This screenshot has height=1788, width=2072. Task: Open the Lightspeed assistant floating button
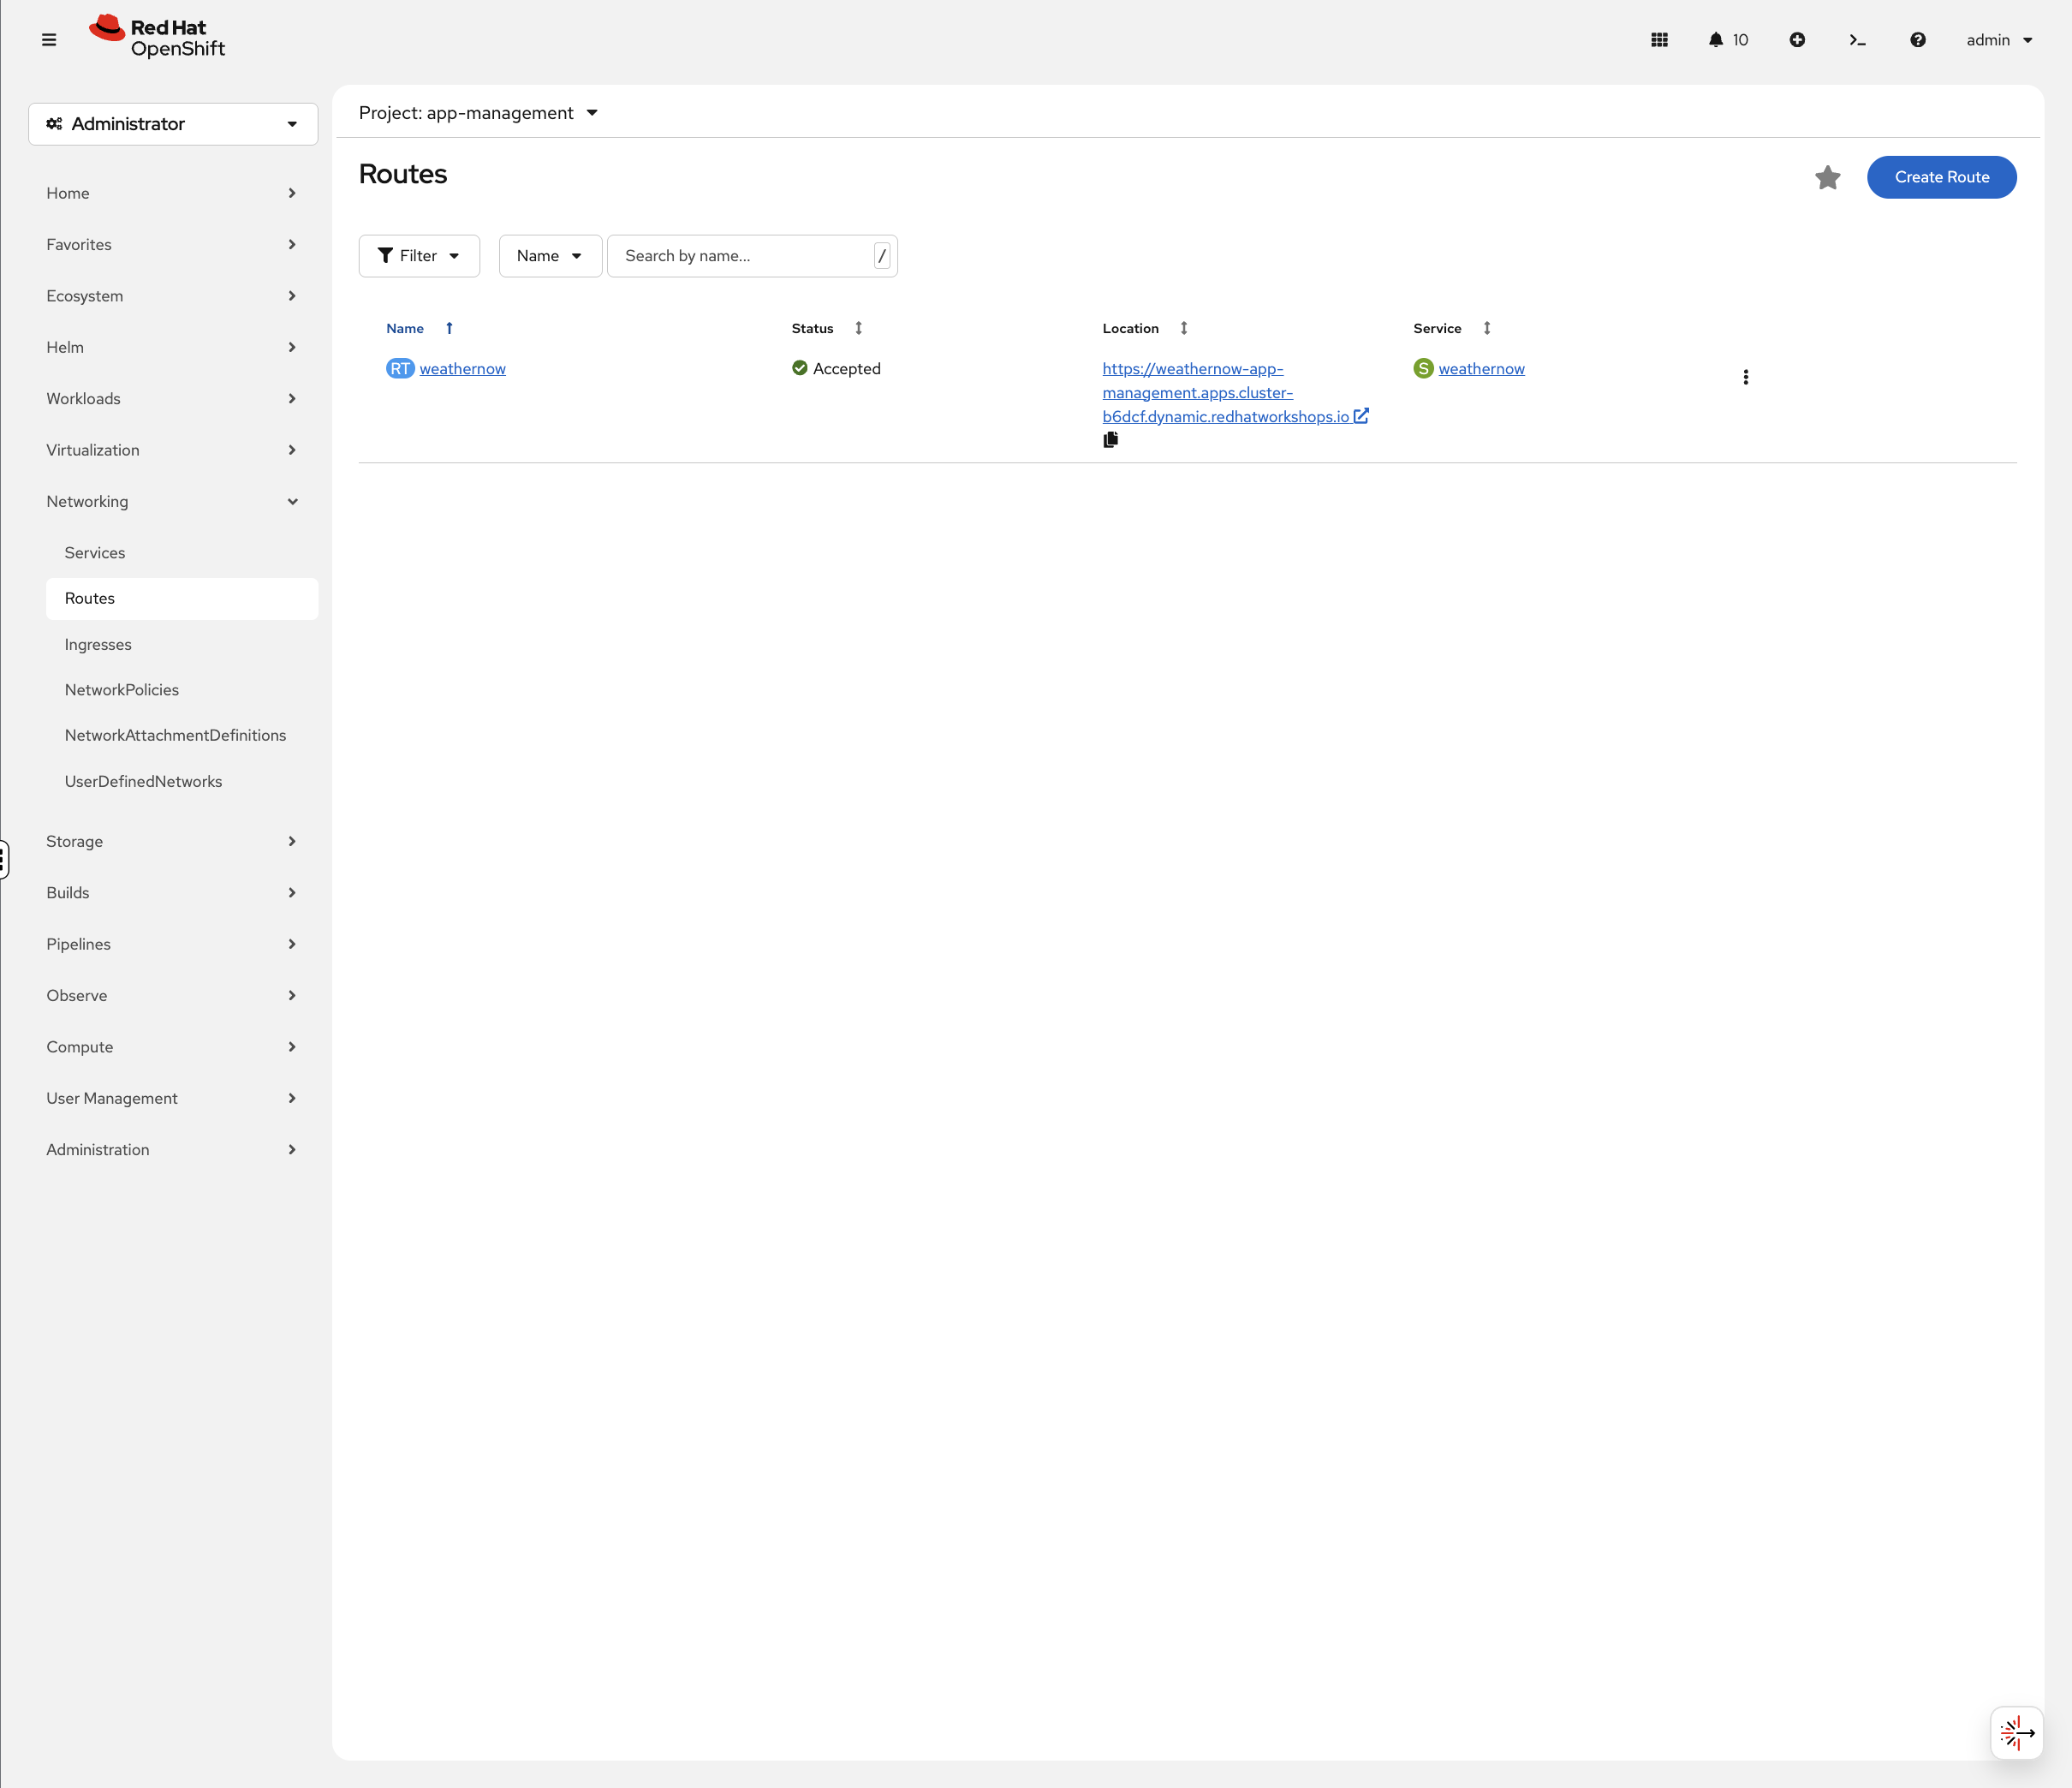(x=2016, y=1732)
